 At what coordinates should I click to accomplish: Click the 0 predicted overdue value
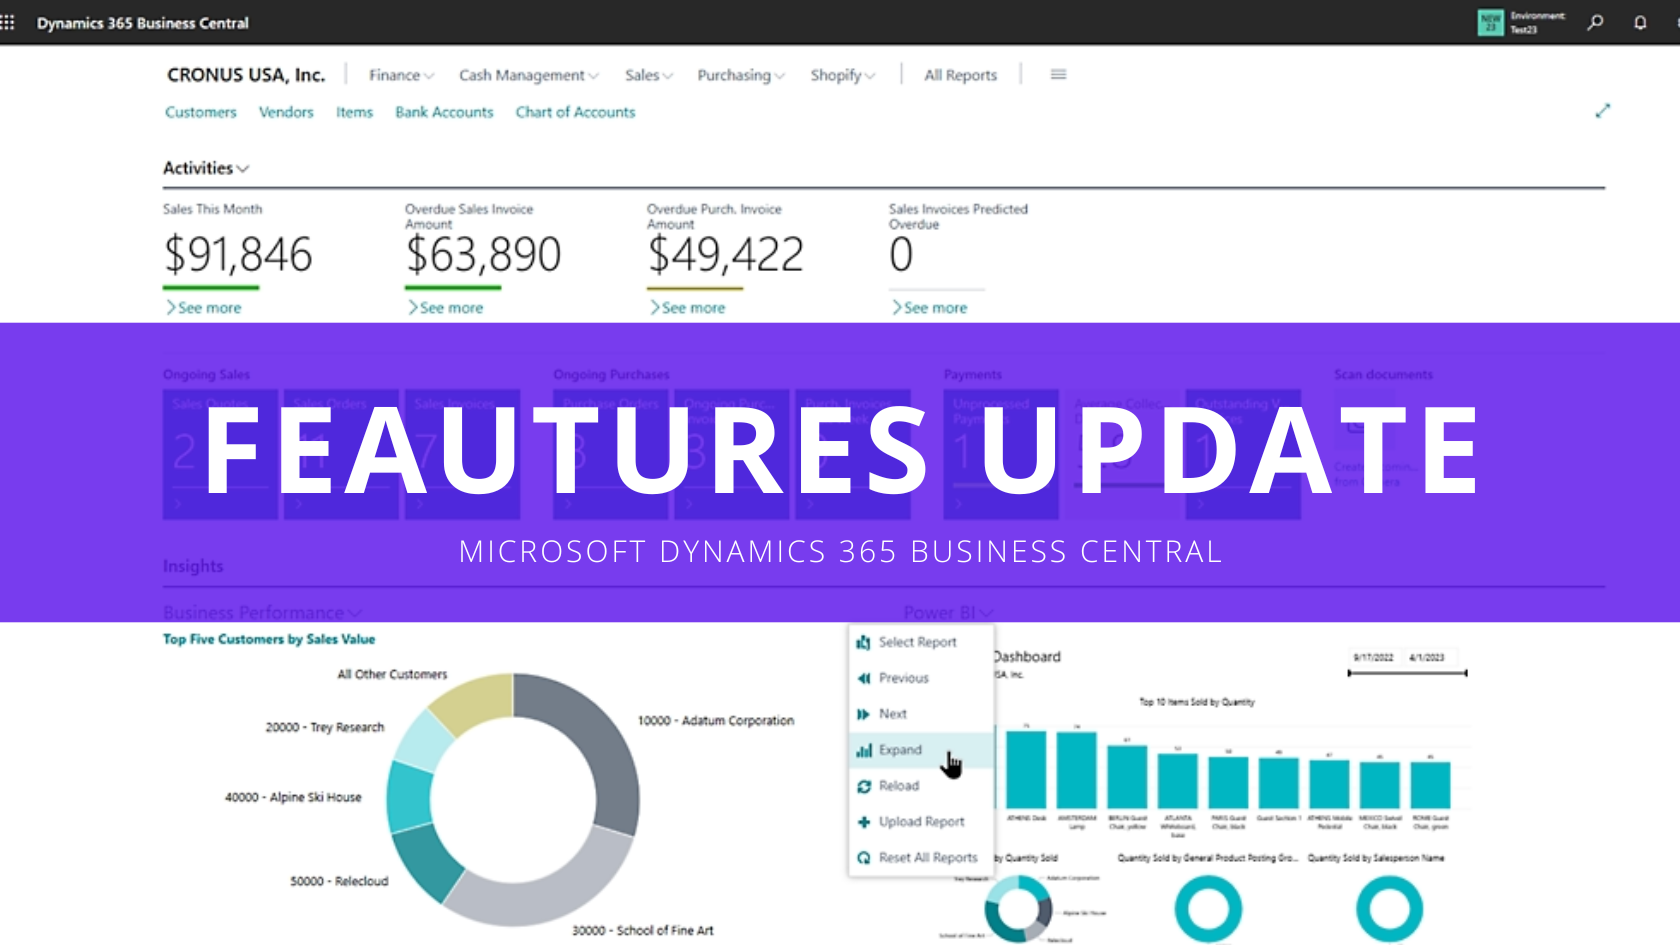[901, 255]
